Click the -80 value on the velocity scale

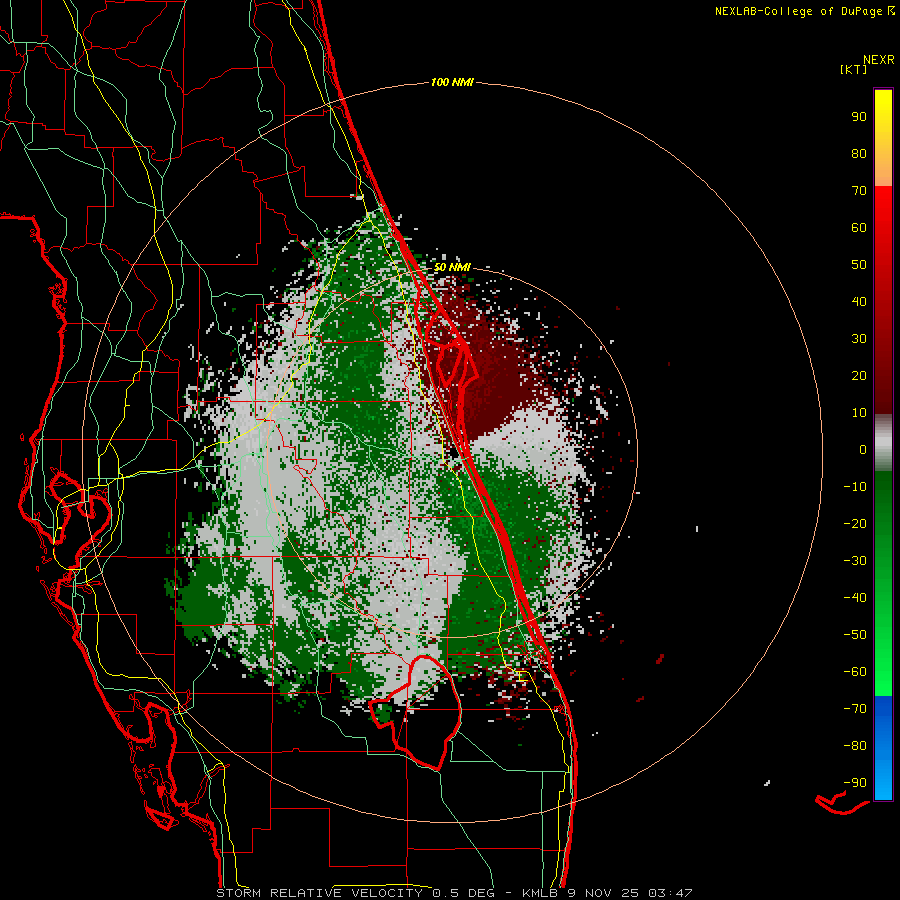(855, 746)
